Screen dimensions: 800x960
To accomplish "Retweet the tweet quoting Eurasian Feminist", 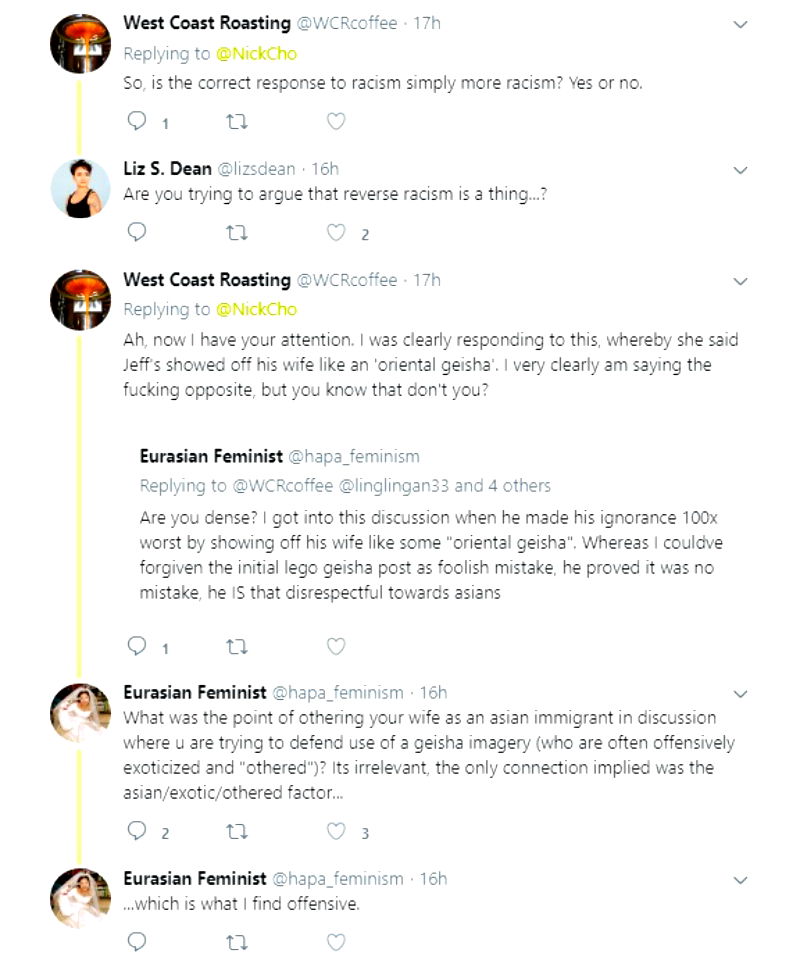I will (x=237, y=647).
